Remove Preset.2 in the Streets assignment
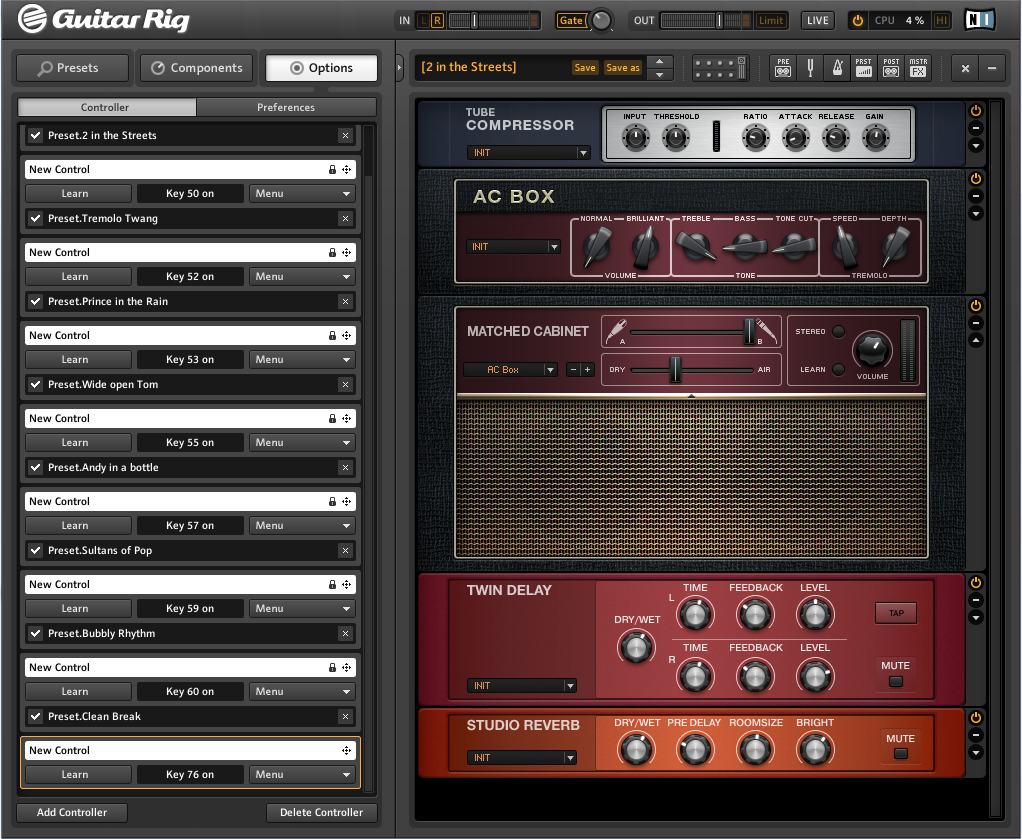Image resolution: width=1022 pixels, height=839 pixels. pos(345,136)
